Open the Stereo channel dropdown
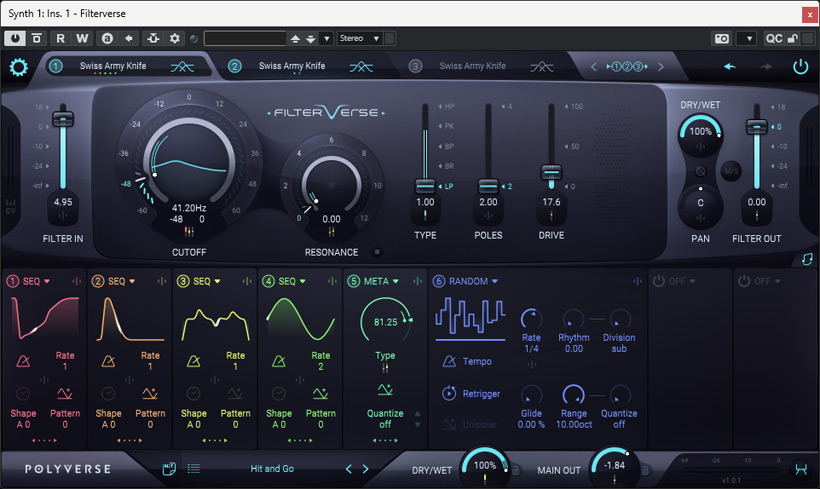820x489 pixels. pyautogui.click(x=360, y=38)
